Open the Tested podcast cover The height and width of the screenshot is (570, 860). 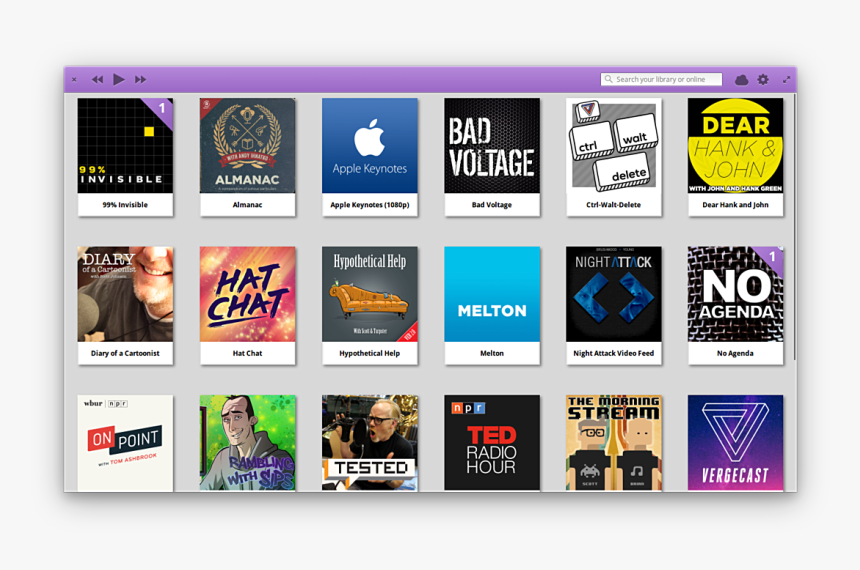pyautogui.click(x=370, y=443)
